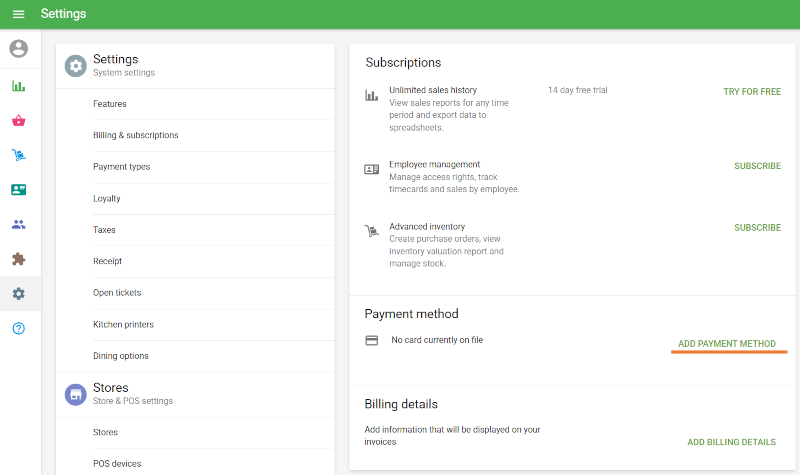Open Loyalty settings
The image size is (800, 475).
click(x=214, y=198)
